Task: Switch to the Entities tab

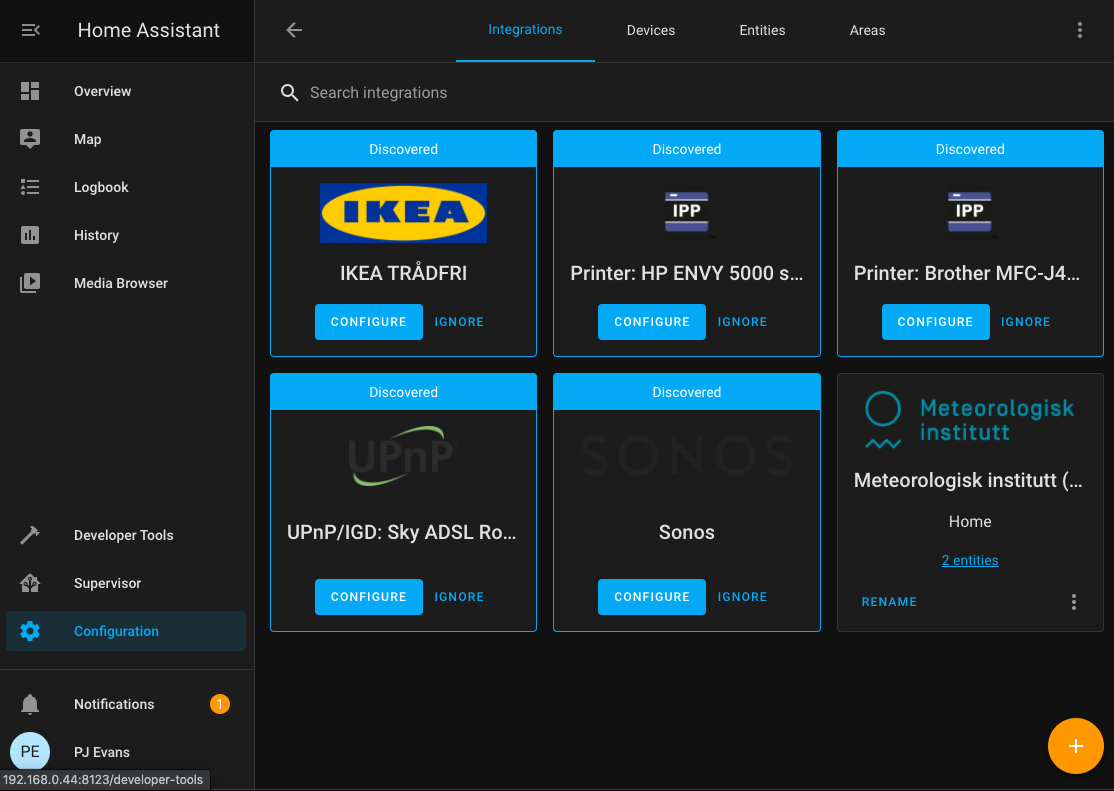Action: pos(762,31)
